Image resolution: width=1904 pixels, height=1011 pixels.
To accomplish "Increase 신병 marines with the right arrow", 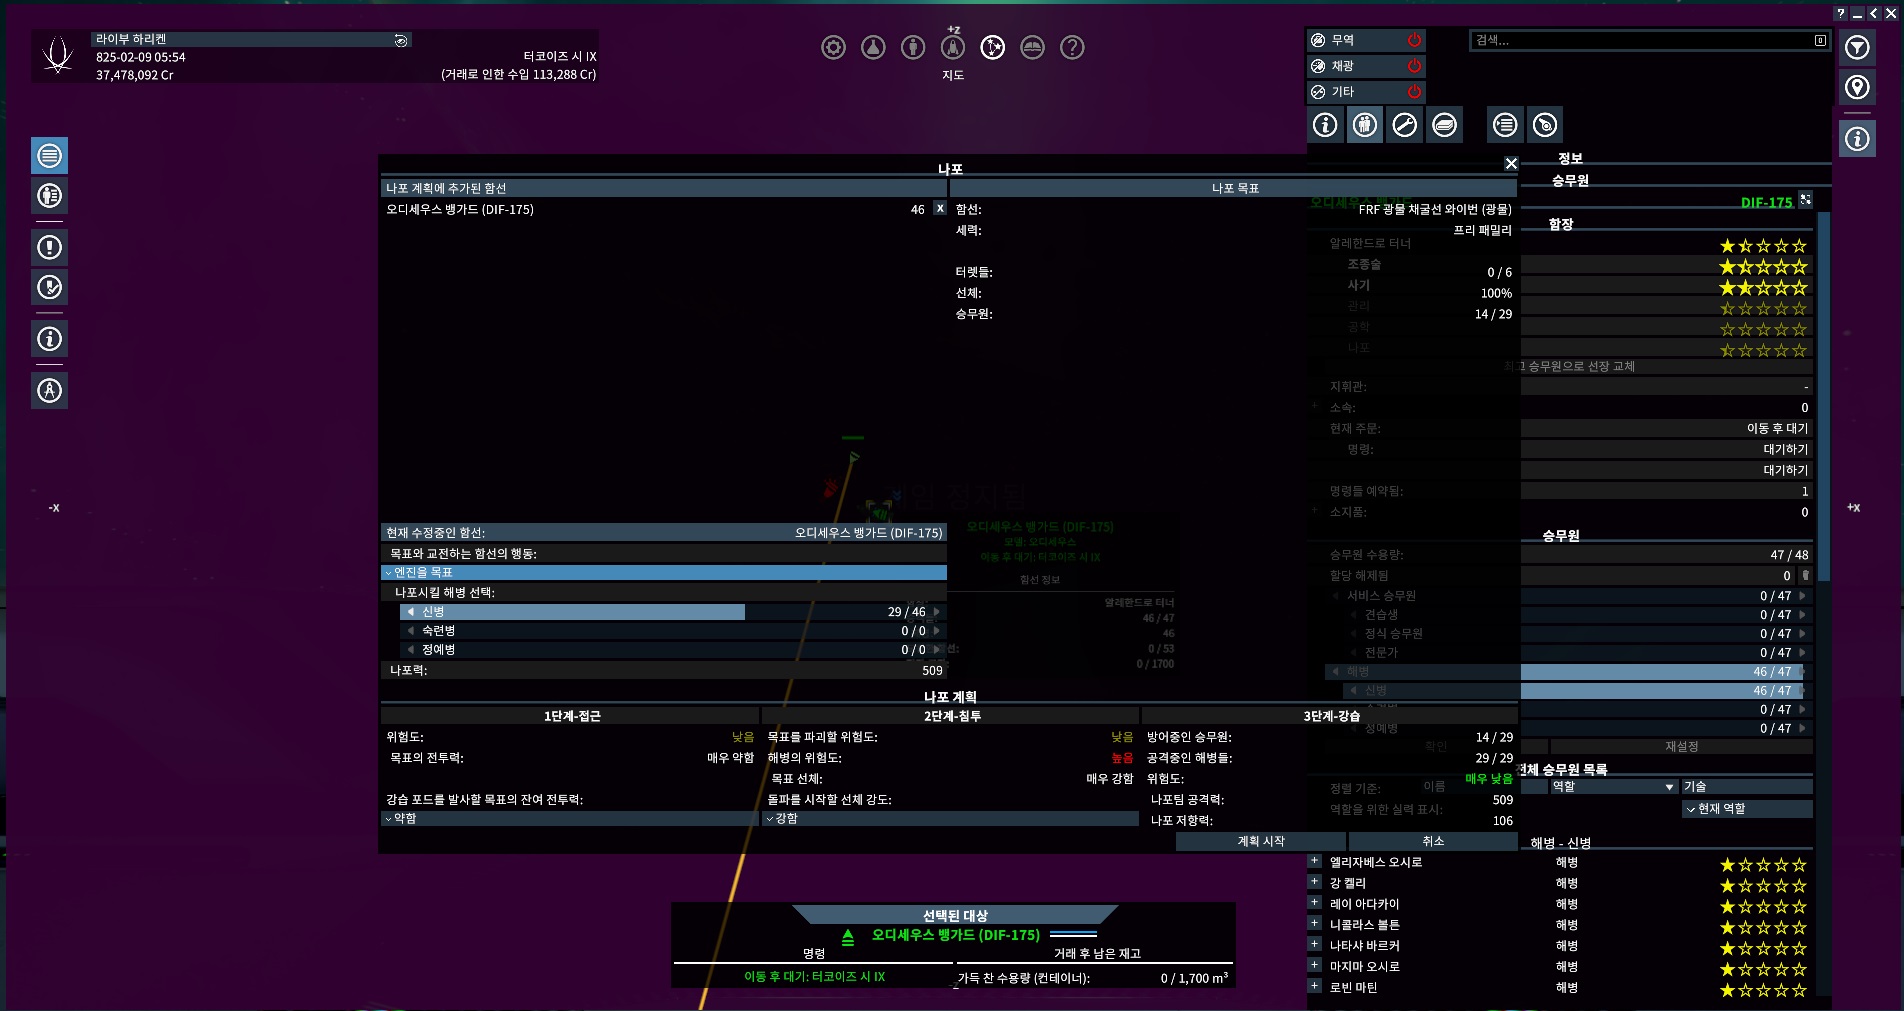I will point(936,612).
